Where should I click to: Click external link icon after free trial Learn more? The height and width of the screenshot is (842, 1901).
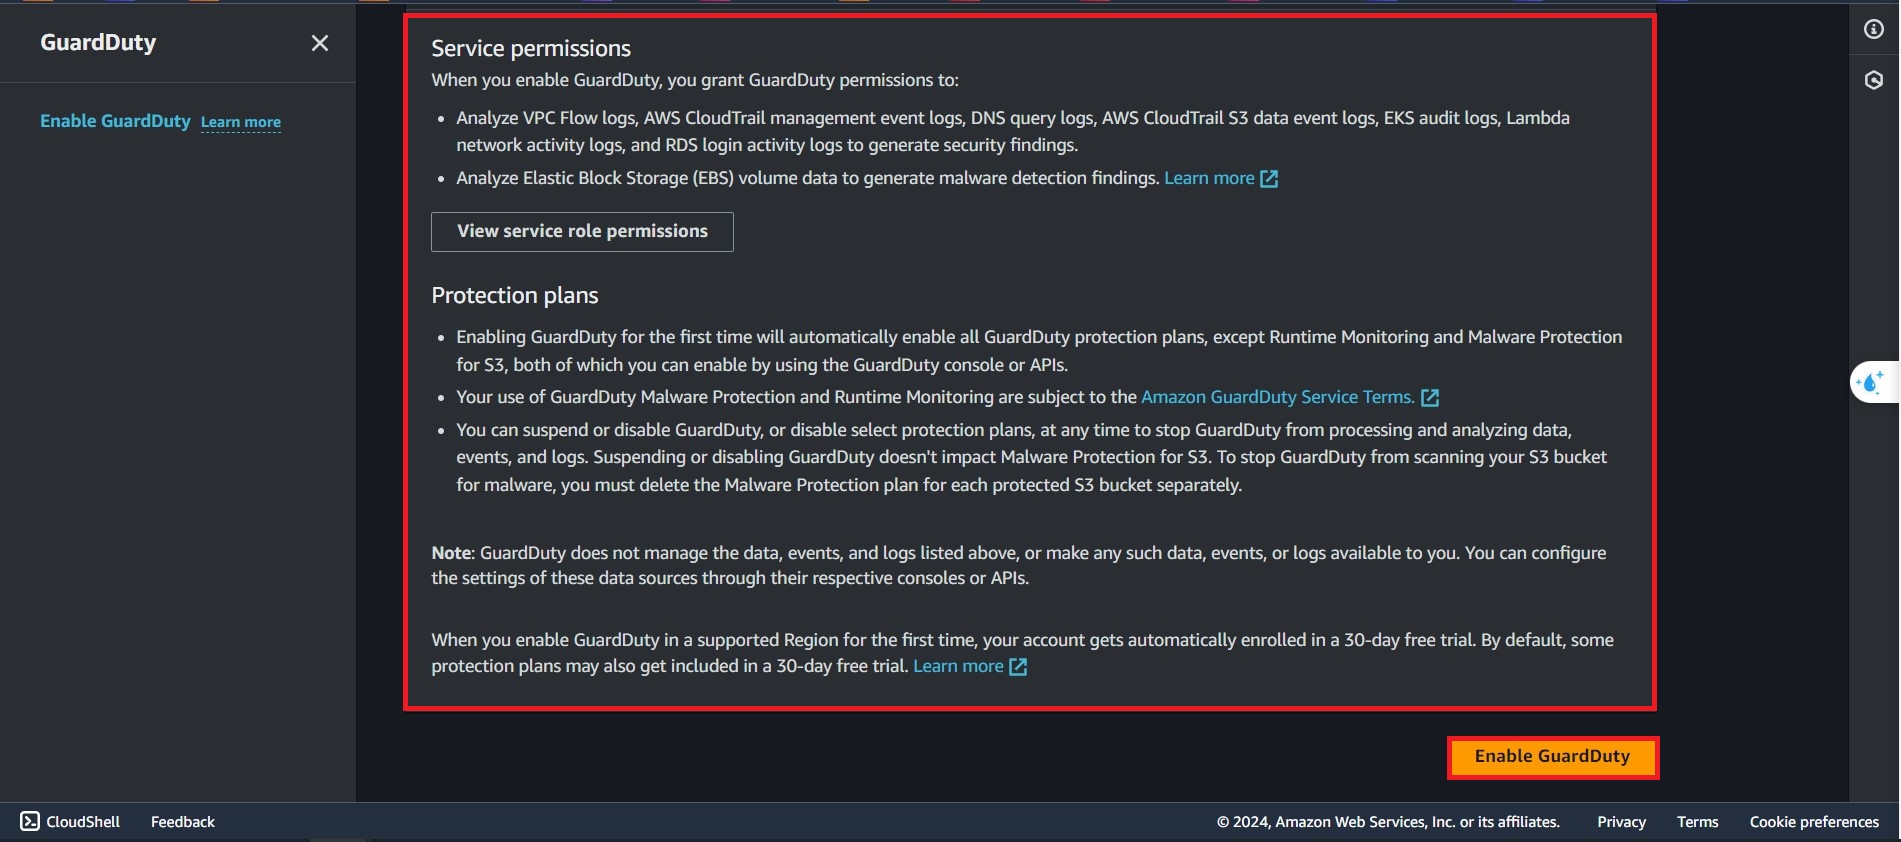point(1018,667)
